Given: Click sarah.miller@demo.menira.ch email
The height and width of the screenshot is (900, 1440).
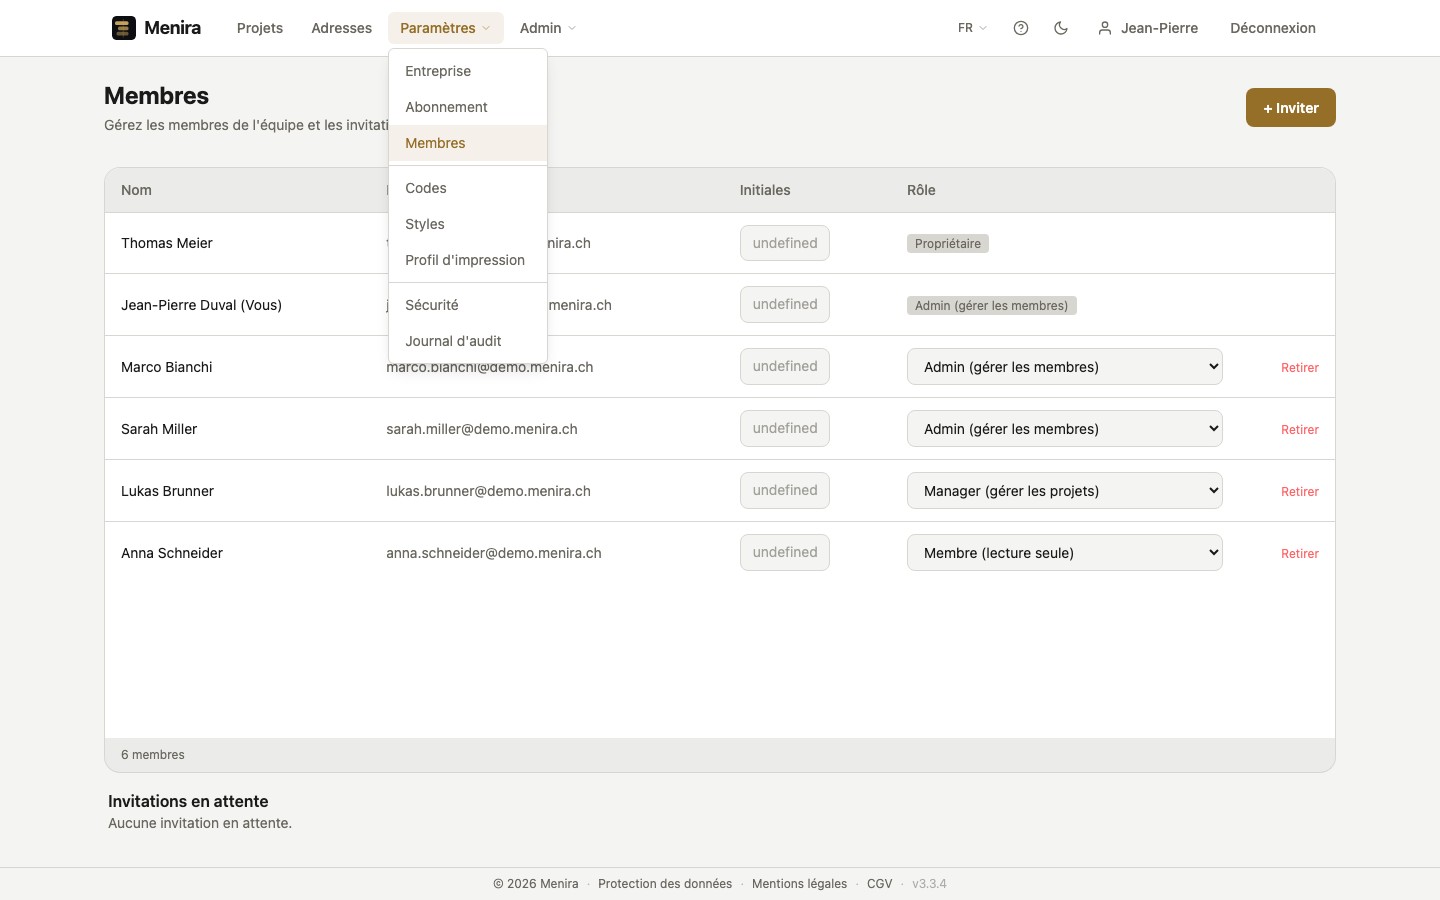Looking at the screenshot, I should (482, 429).
